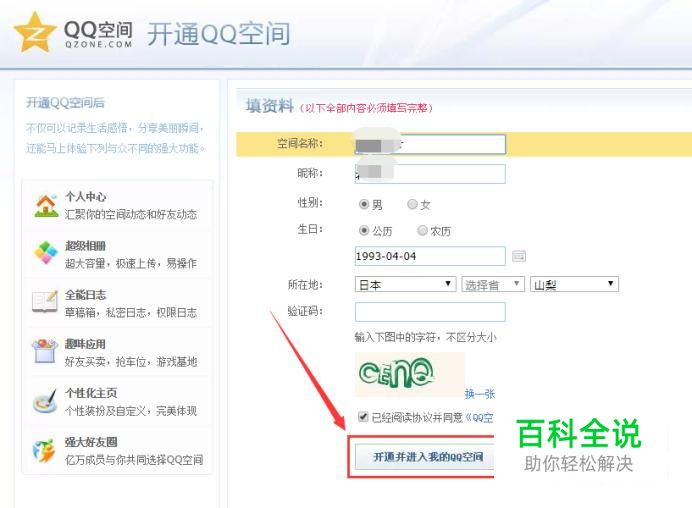692x508 pixels.
Task: Click the 个性化主页 heading text
Action: click(91, 393)
